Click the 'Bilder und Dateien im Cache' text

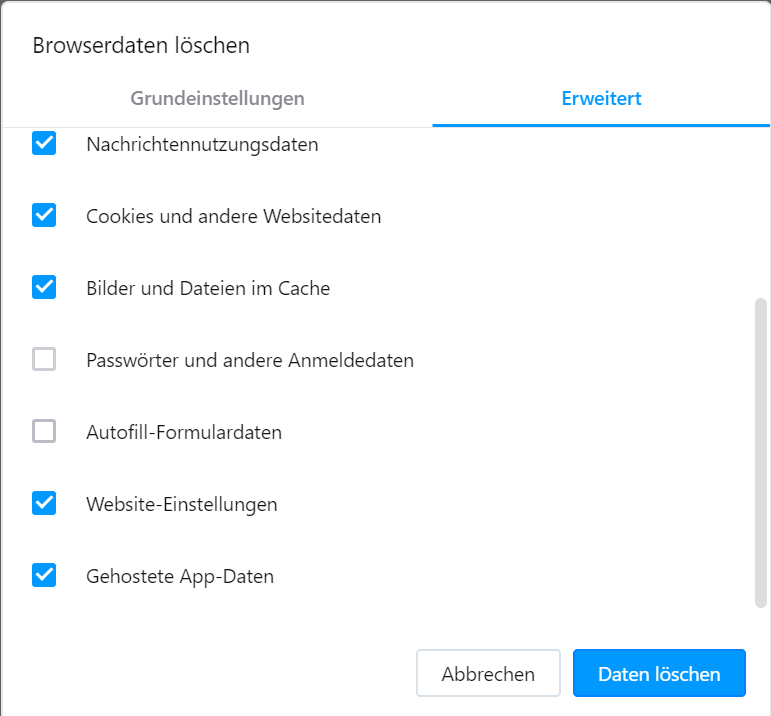click(x=208, y=288)
